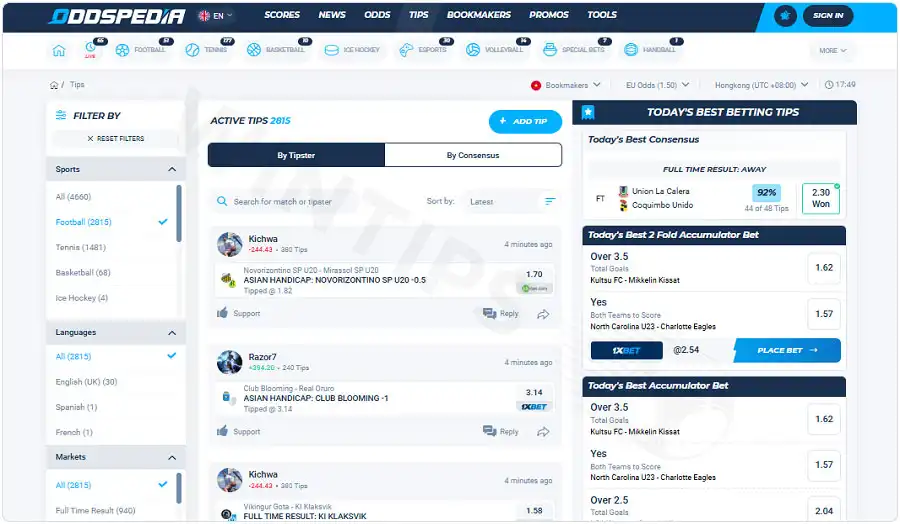Expand the More sports dropdown
The width and height of the screenshot is (900, 524).
click(x=832, y=51)
